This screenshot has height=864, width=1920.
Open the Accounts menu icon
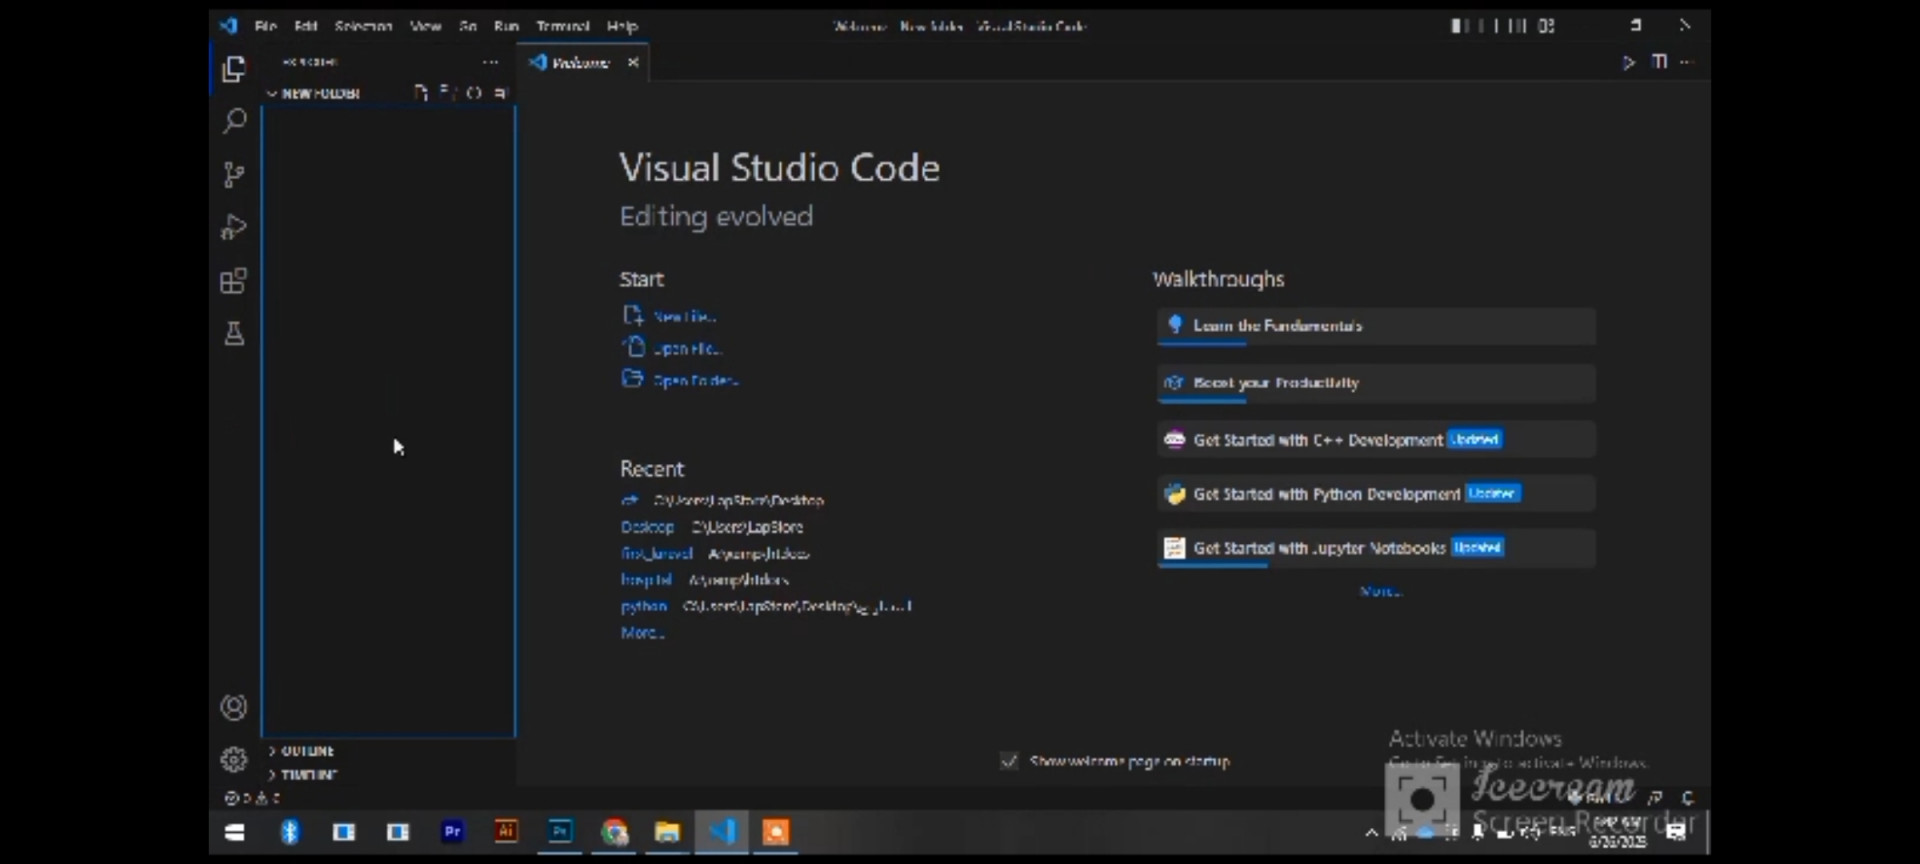click(x=234, y=708)
